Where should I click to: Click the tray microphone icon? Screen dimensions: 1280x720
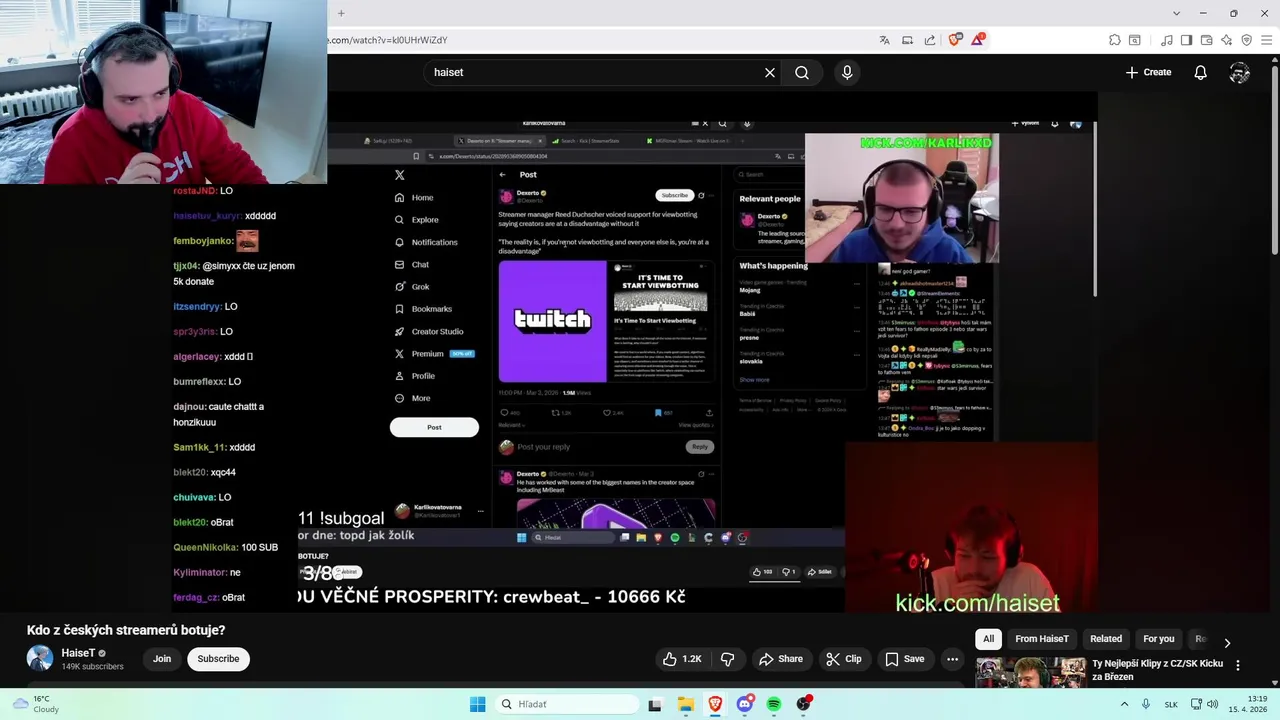(x=1146, y=704)
